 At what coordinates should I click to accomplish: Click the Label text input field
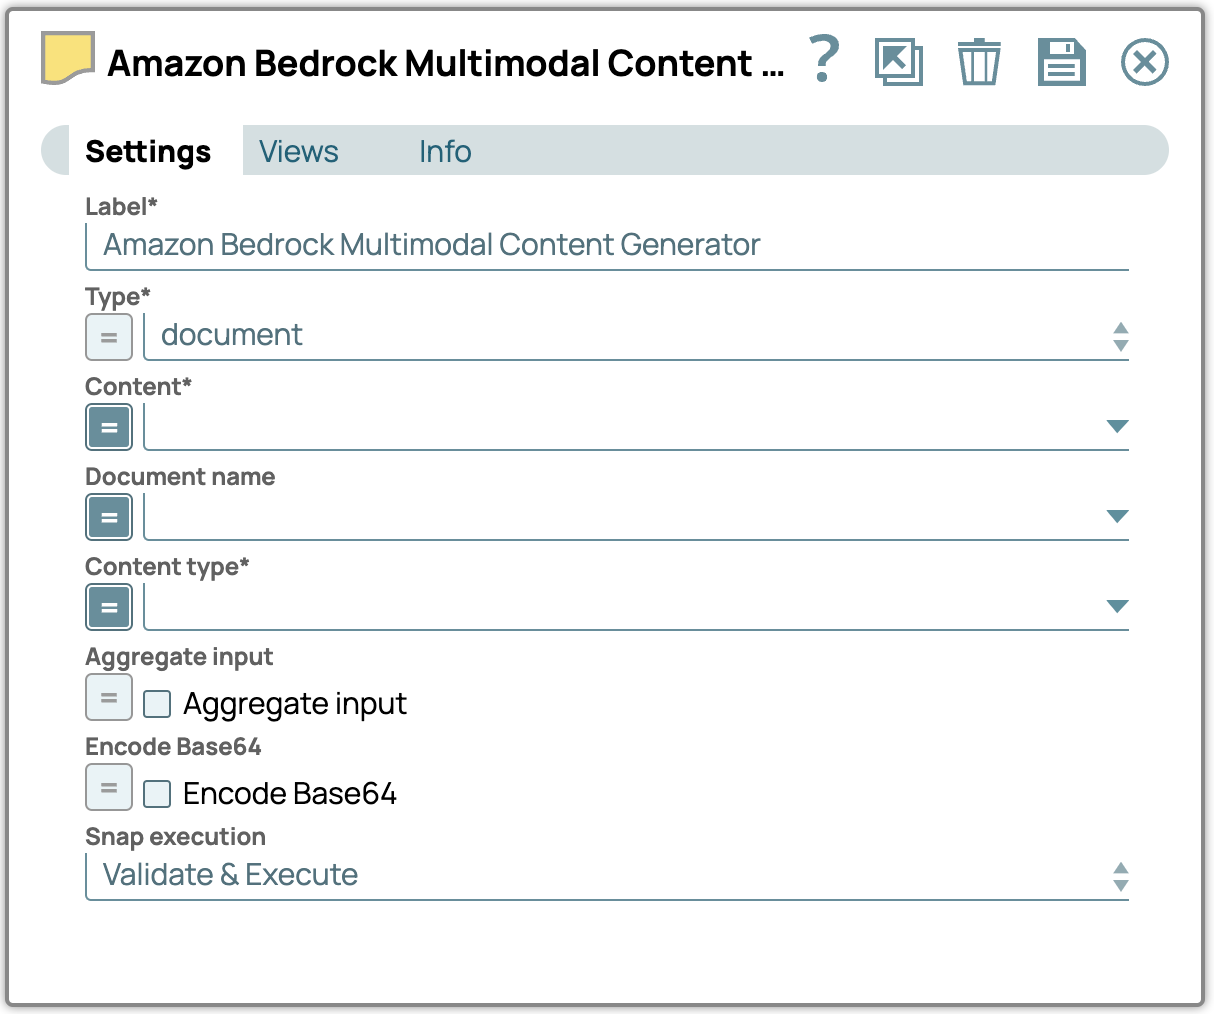[606, 246]
